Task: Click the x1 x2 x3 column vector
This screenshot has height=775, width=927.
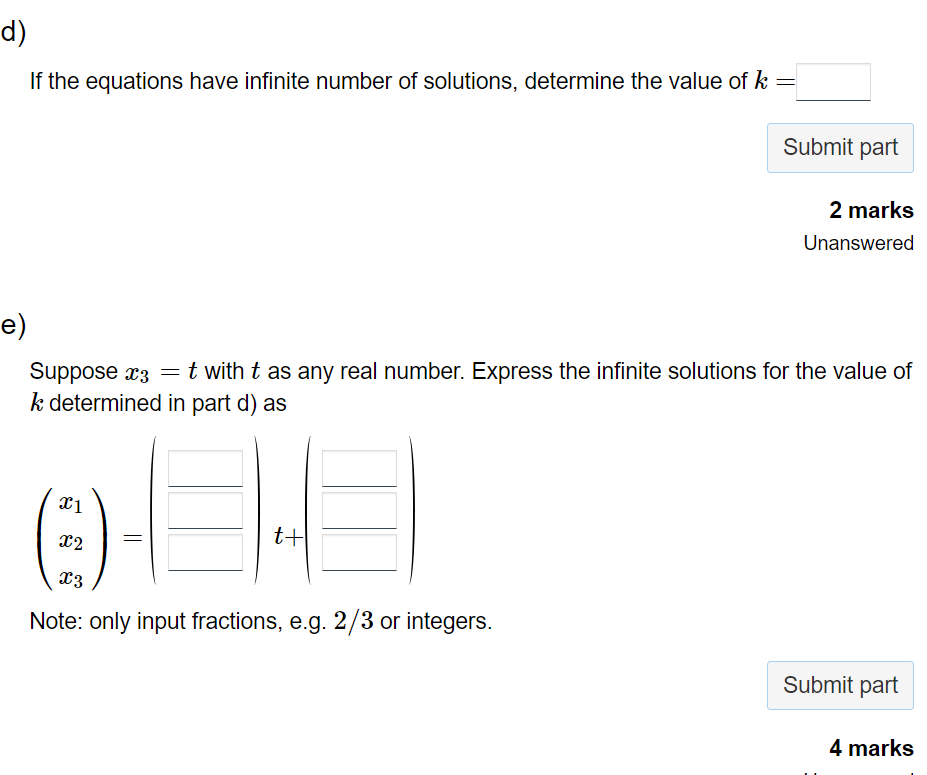Action: (70, 536)
